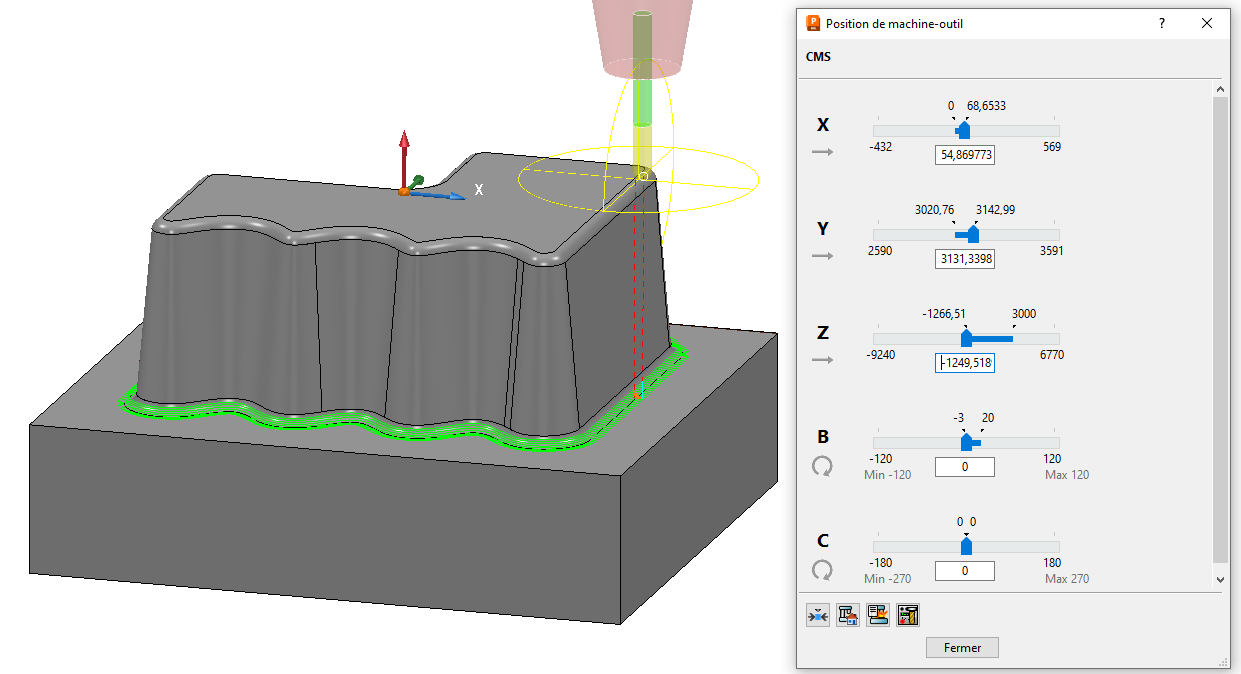The height and width of the screenshot is (674, 1241).
Task: Click the workplane origin in the 3D view
Action: tap(403, 190)
